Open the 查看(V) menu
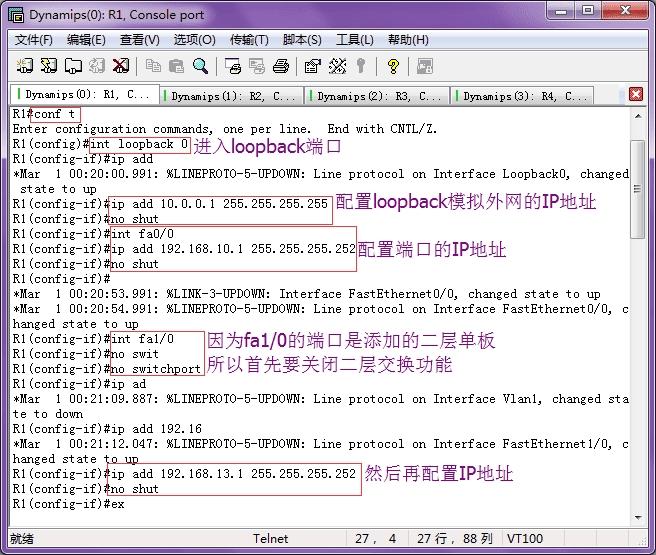 140,40
